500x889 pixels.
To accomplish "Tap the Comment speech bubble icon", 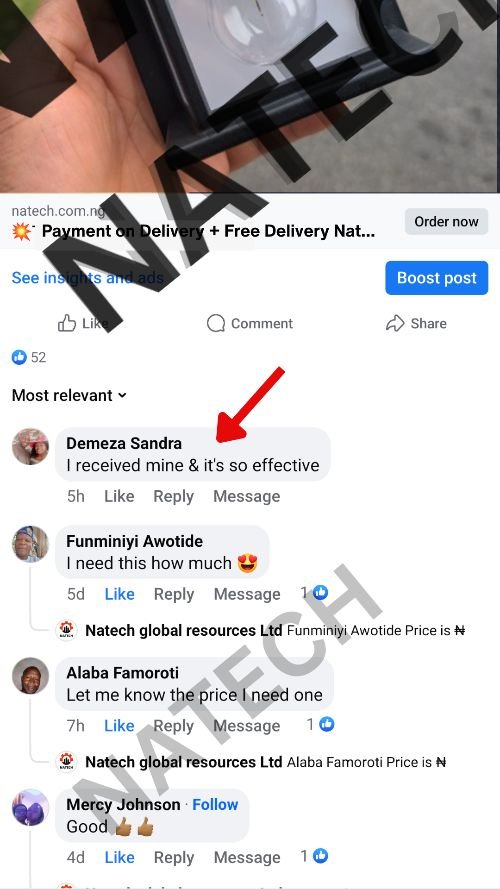I will (216, 323).
